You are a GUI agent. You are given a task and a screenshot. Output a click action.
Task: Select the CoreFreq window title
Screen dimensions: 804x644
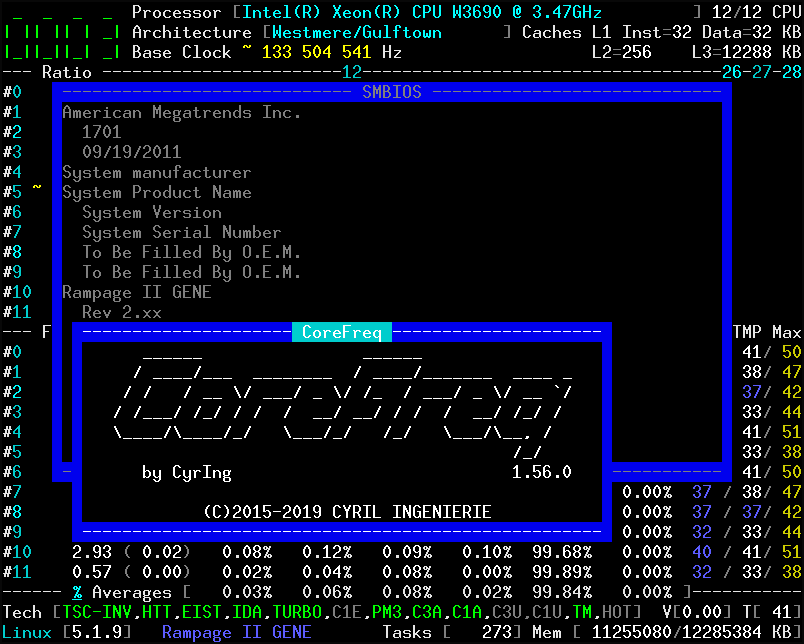(343, 331)
